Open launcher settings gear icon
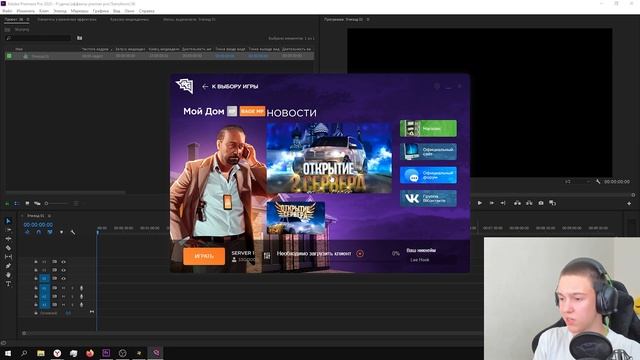The height and width of the screenshot is (360, 640). coord(437,86)
